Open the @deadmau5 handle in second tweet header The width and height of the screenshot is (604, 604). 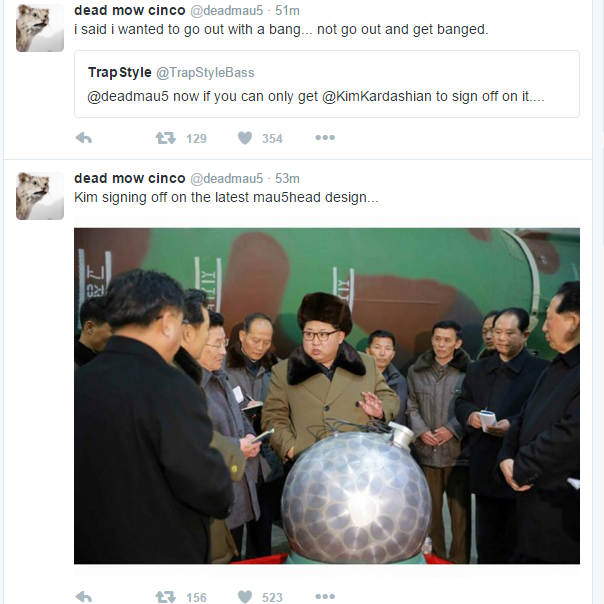pyautogui.click(x=226, y=178)
